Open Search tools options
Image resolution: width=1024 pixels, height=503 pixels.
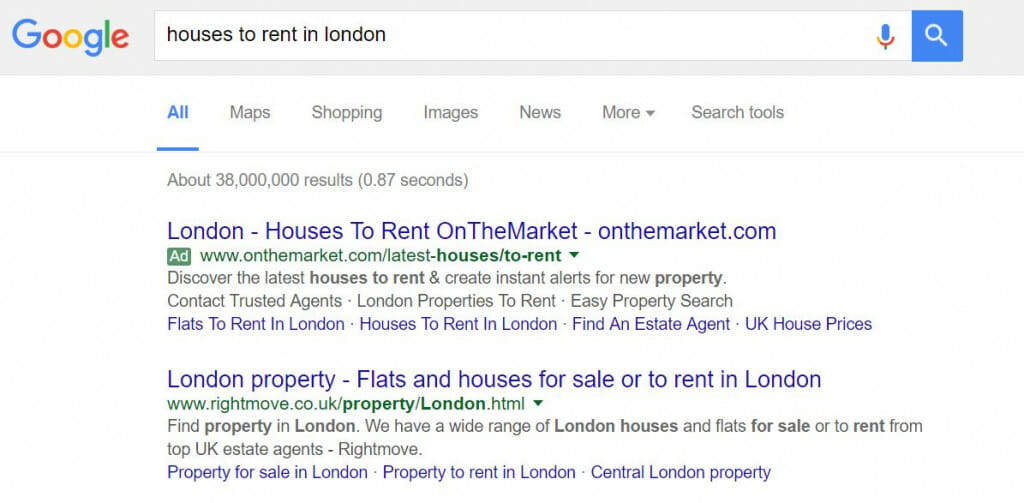737,112
